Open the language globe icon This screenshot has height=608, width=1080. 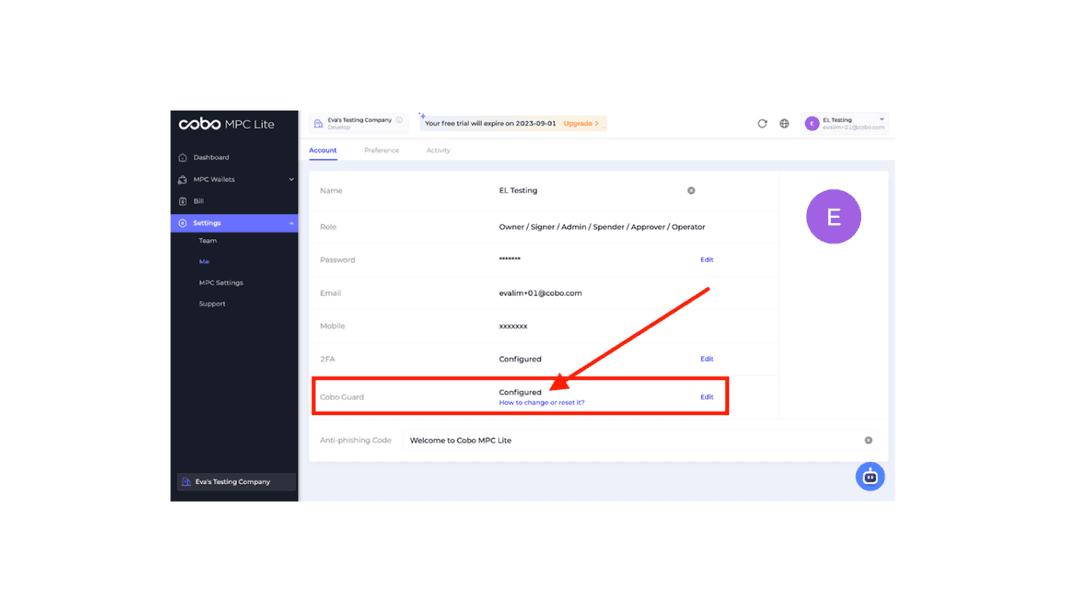click(784, 124)
